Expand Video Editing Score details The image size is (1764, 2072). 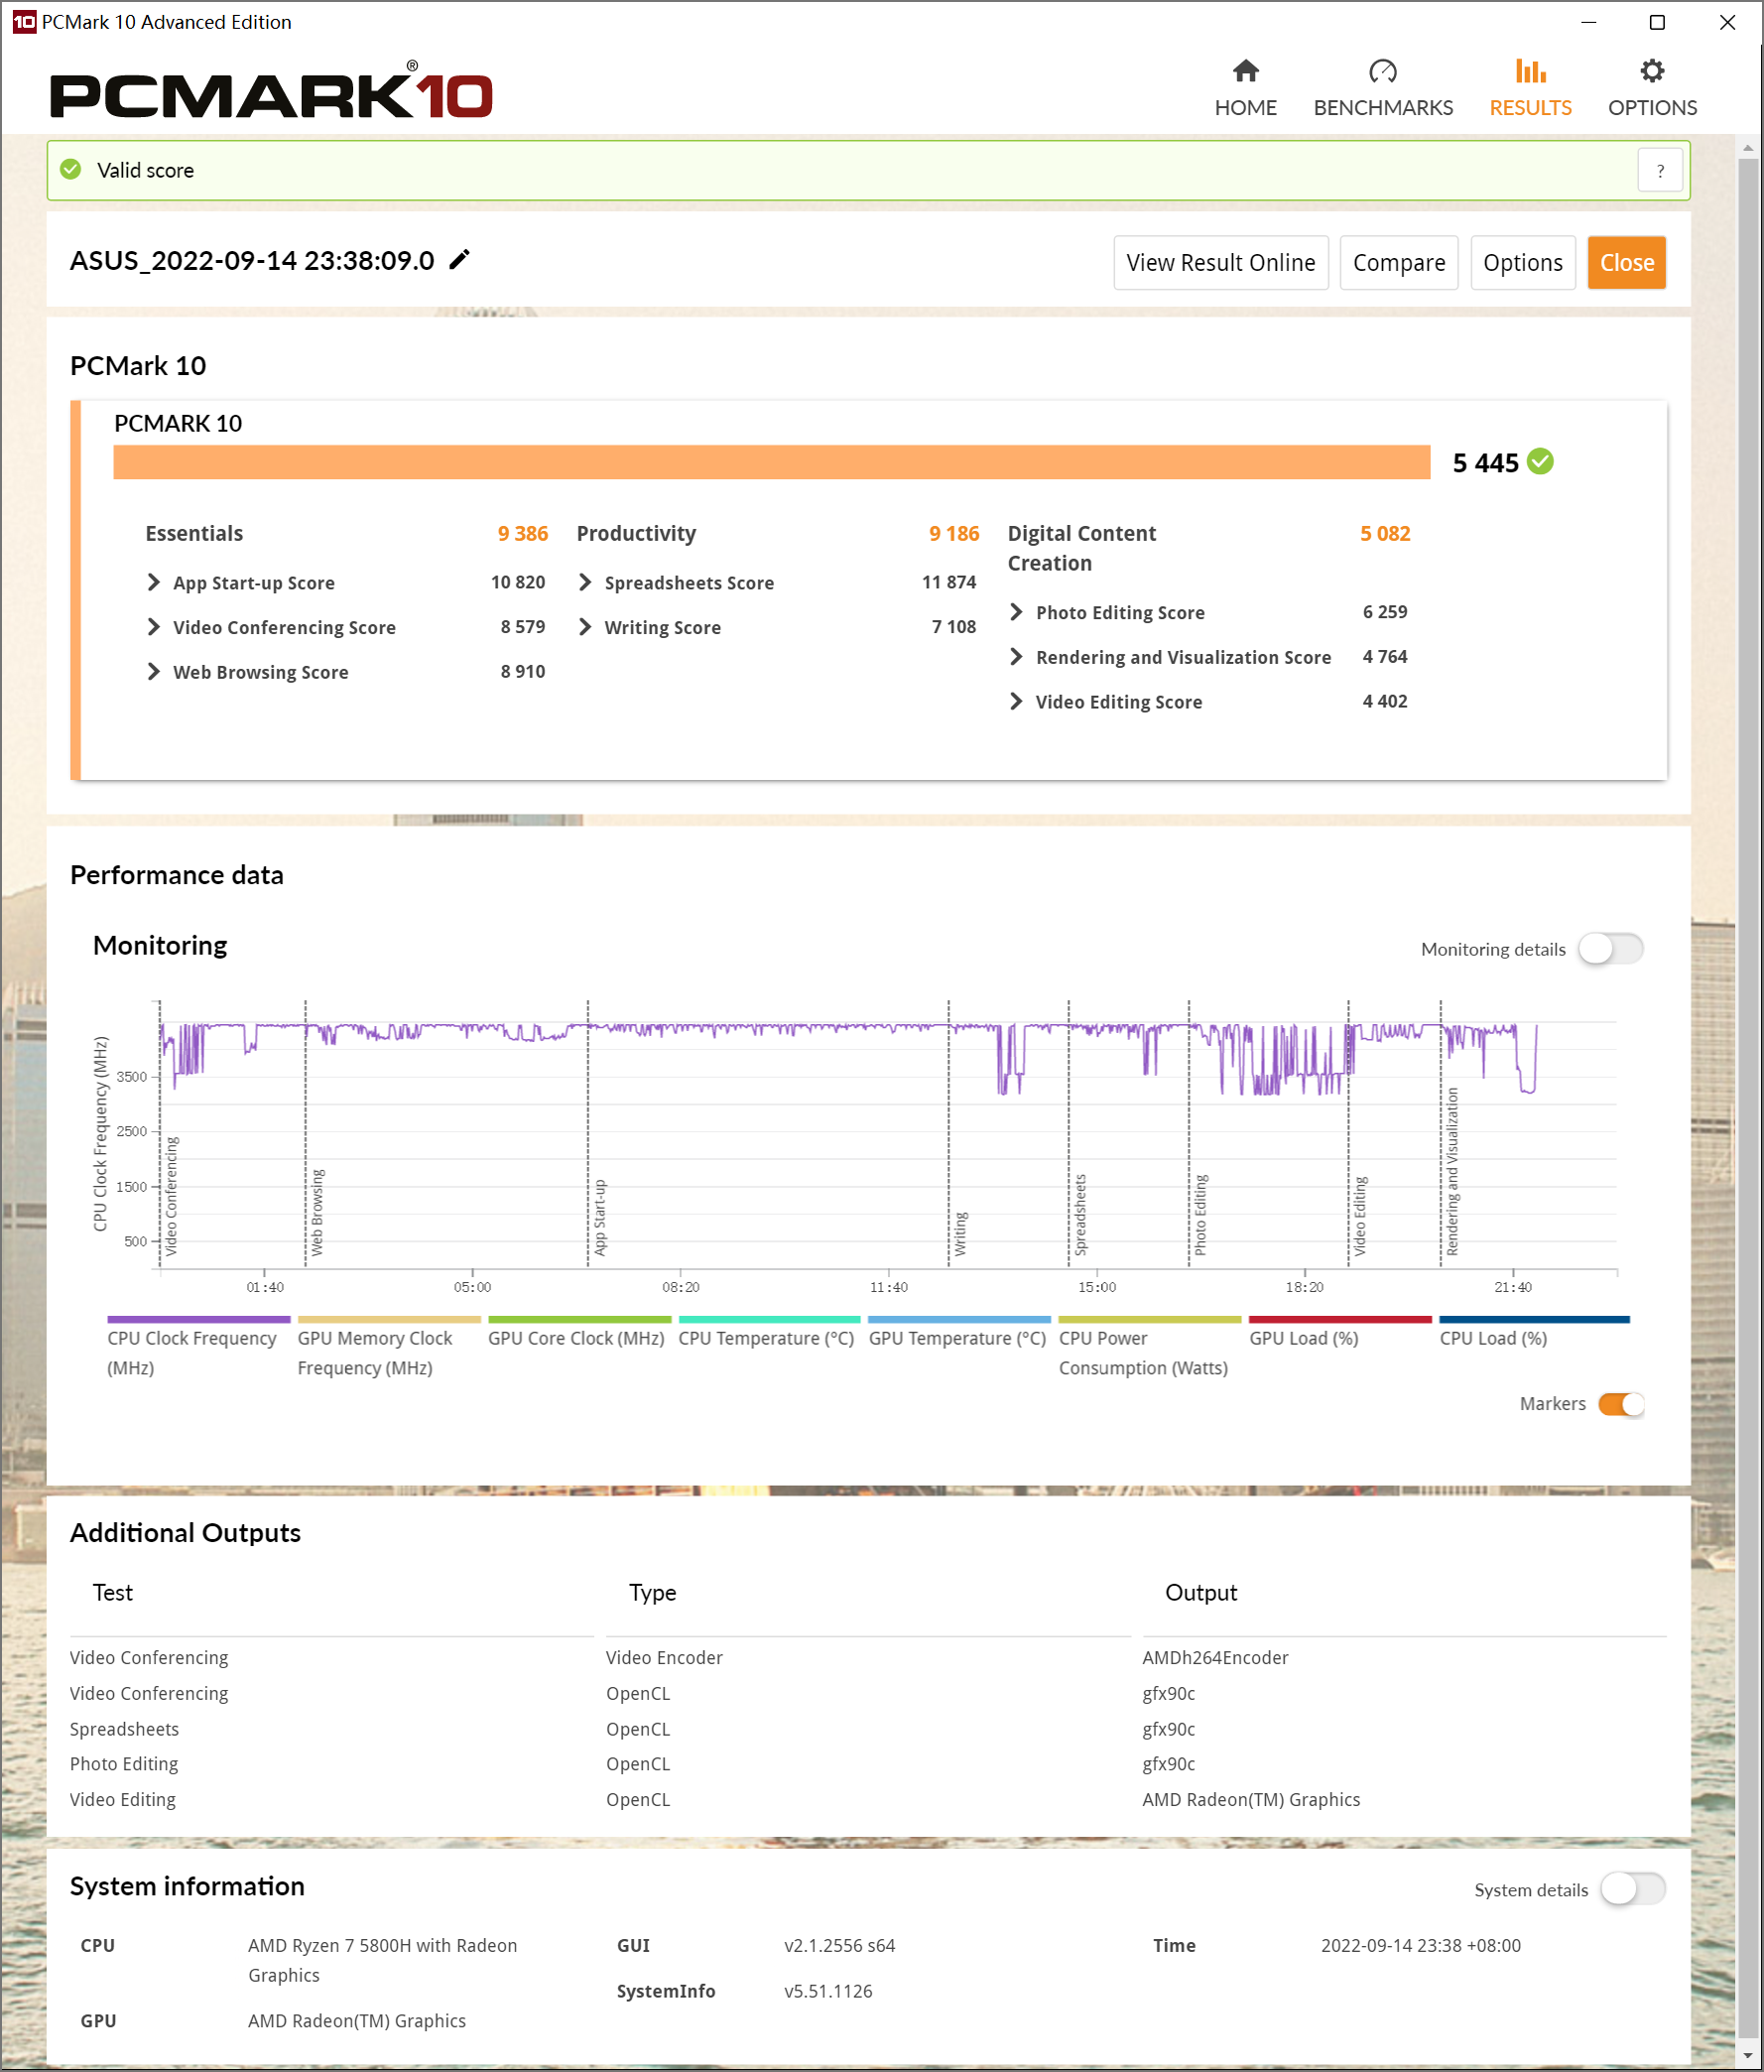[1016, 701]
